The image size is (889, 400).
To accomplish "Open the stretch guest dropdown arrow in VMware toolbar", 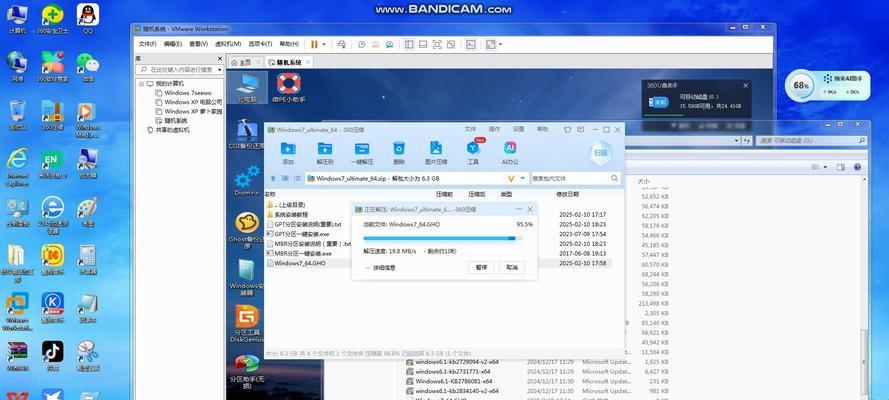I will click(500, 44).
